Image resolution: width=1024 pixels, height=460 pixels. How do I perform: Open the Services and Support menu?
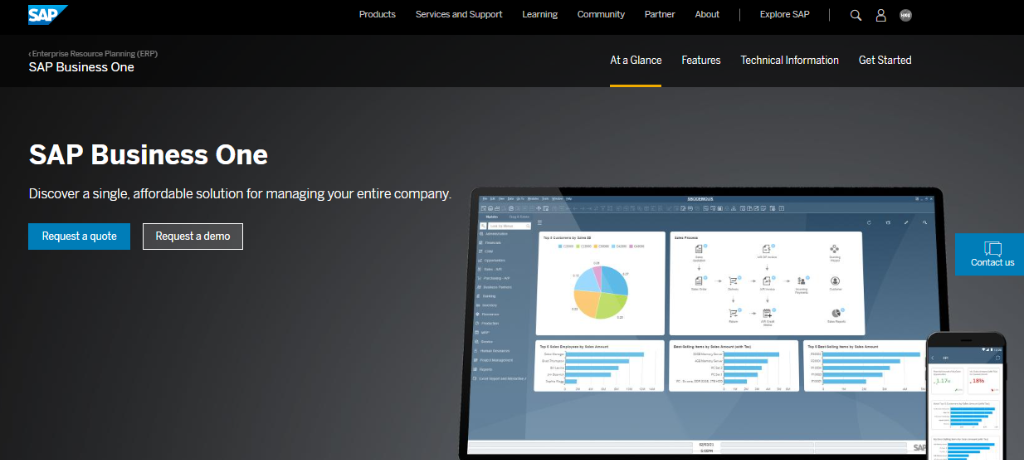point(459,14)
